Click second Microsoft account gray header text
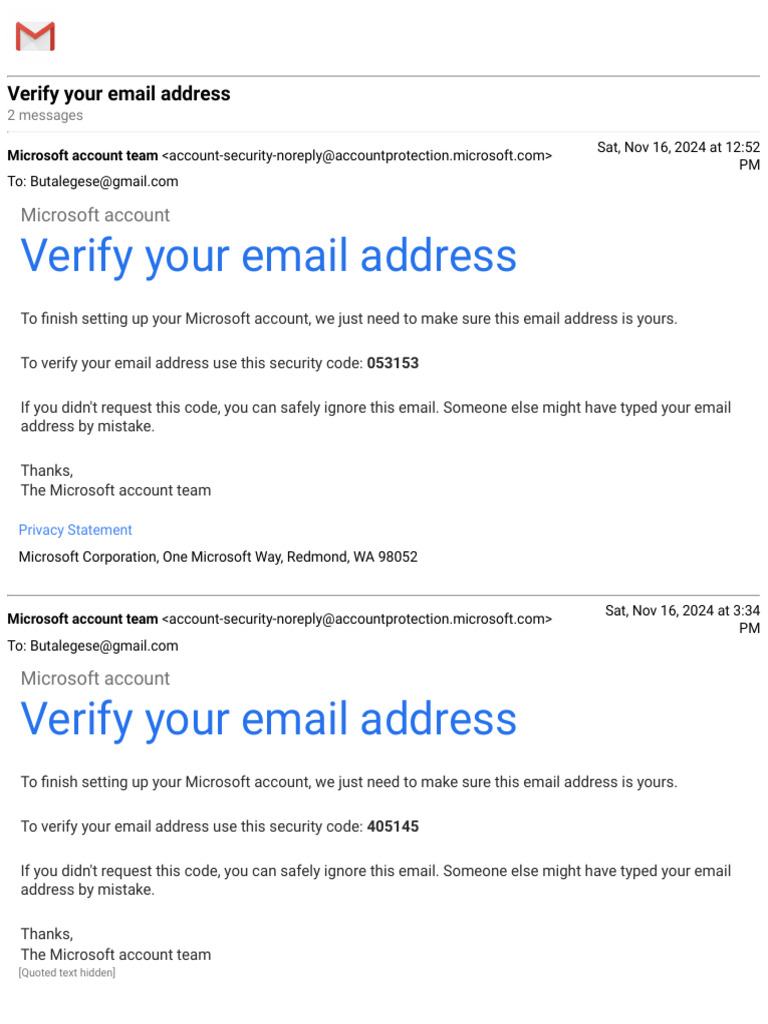Screen dimensions: 768x1024 [x=95, y=678]
